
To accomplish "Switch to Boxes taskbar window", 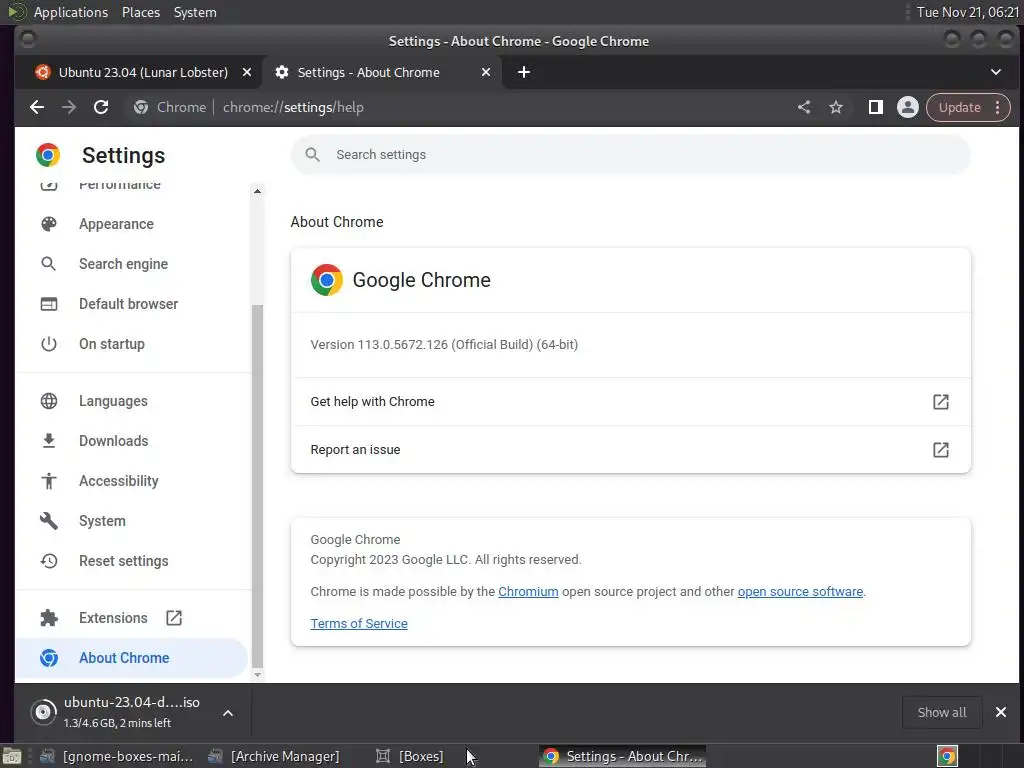I will pyautogui.click(x=410, y=756).
